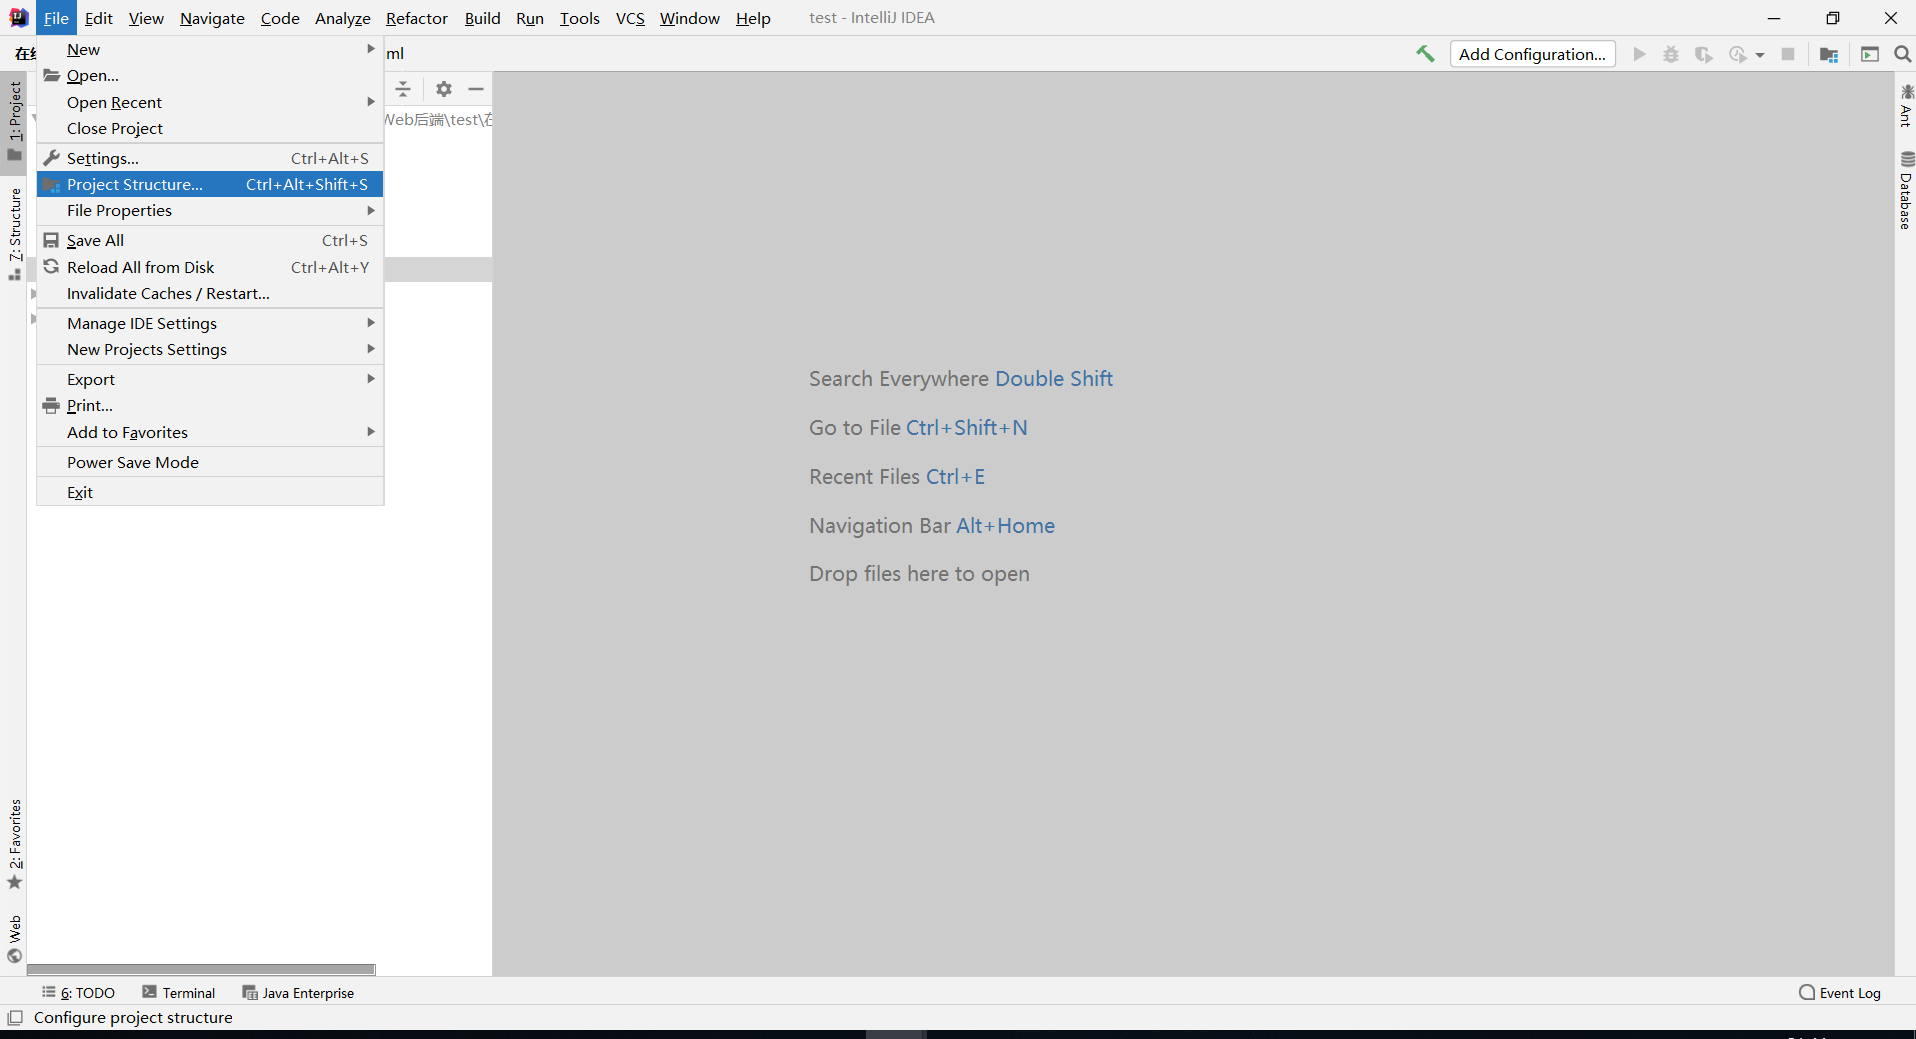Open the Terminal tool window
Image resolution: width=1916 pixels, height=1039 pixels.
(179, 993)
